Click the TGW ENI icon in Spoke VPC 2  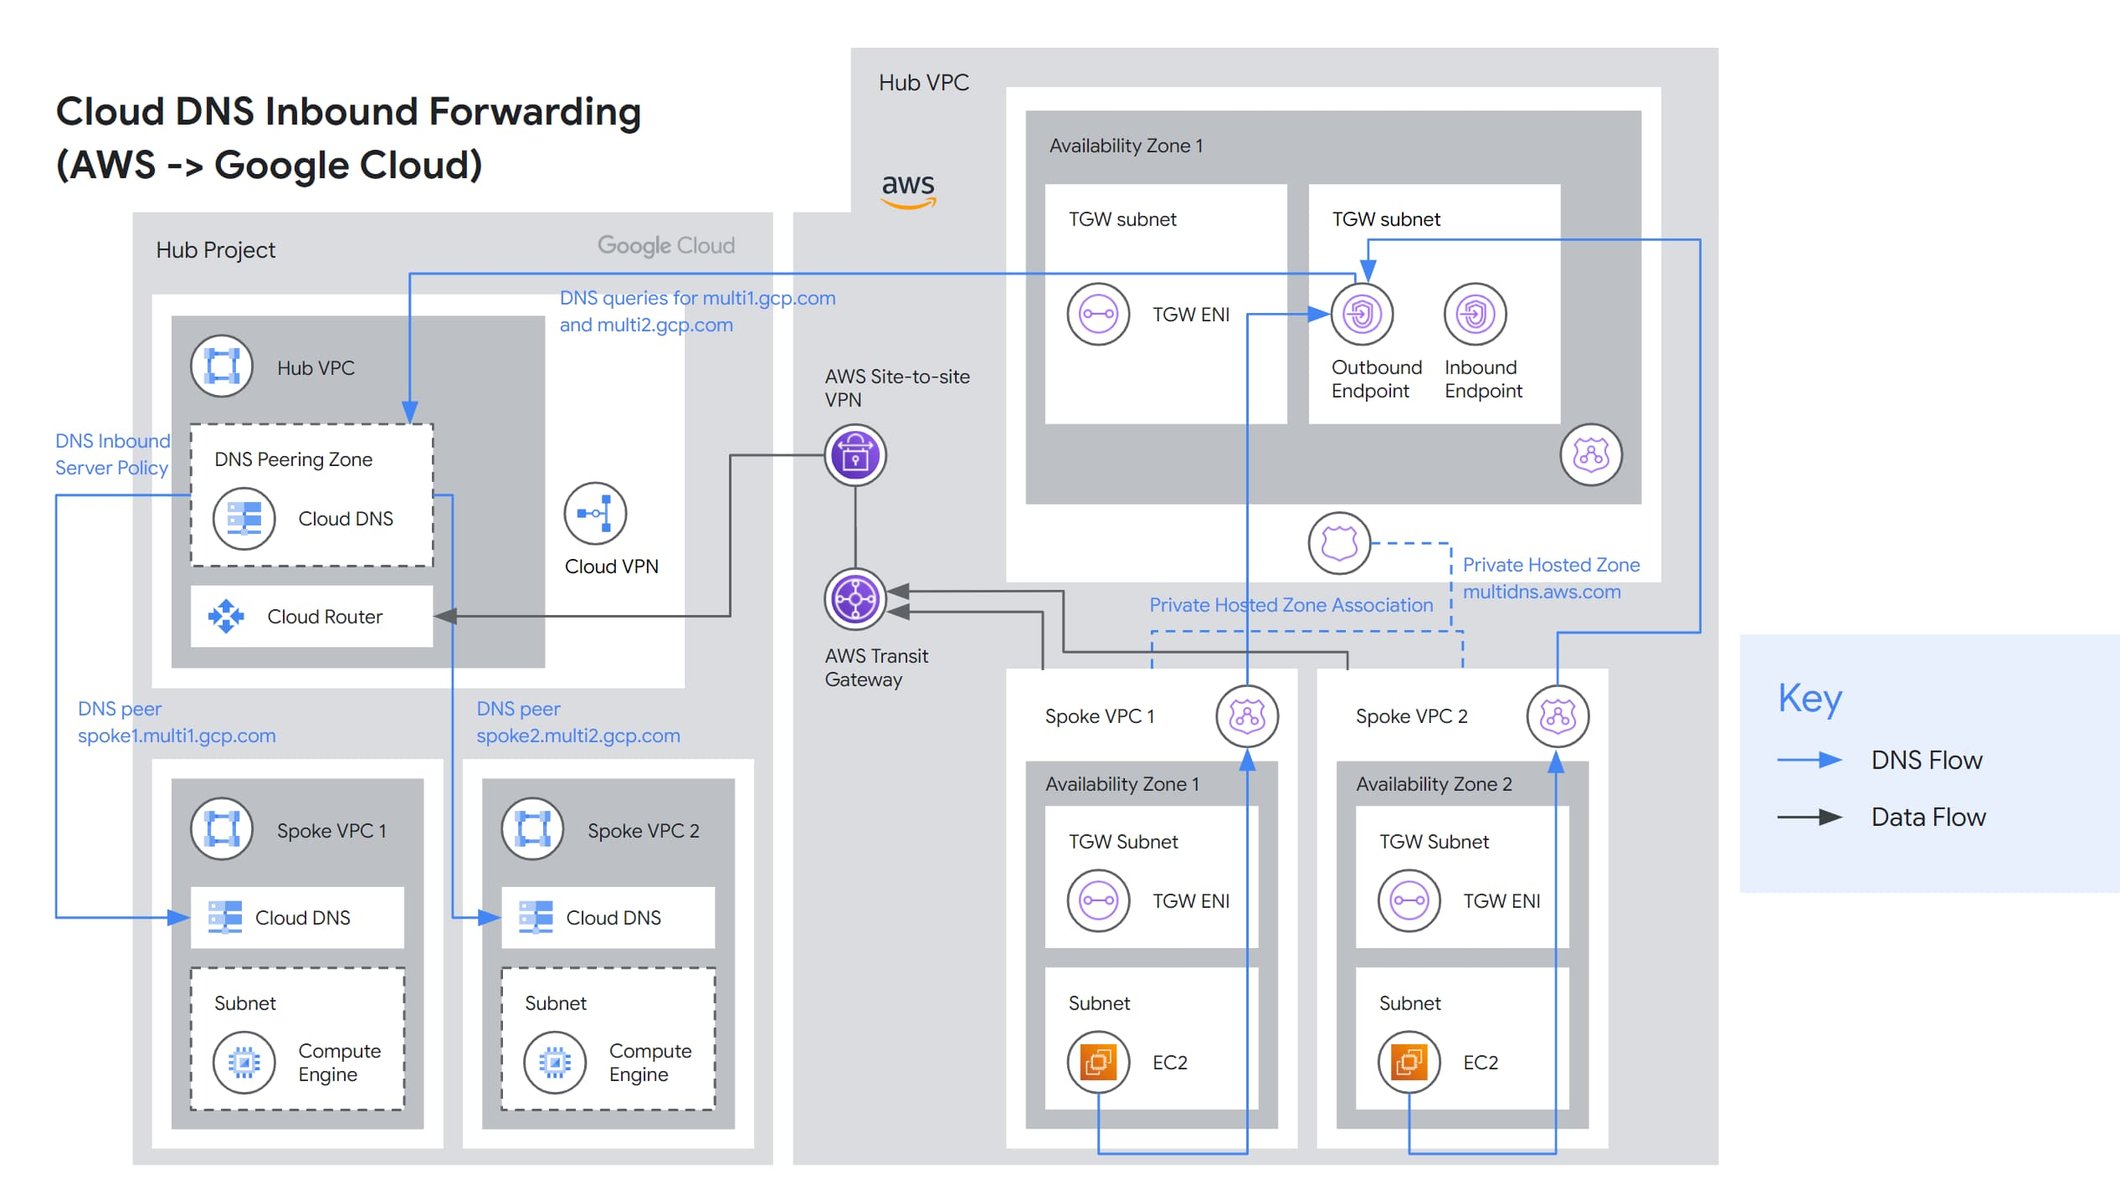pyautogui.click(x=1409, y=901)
